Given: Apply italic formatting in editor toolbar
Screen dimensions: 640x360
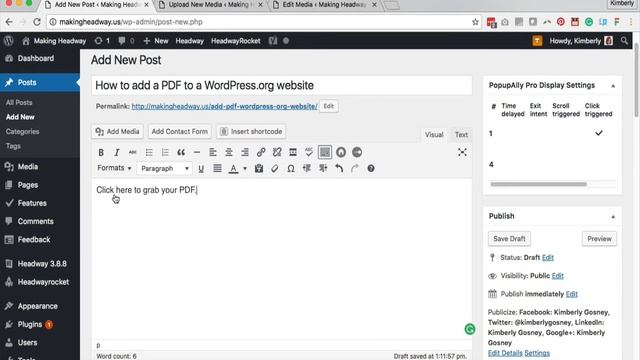Looking at the screenshot, I should [x=117, y=152].
